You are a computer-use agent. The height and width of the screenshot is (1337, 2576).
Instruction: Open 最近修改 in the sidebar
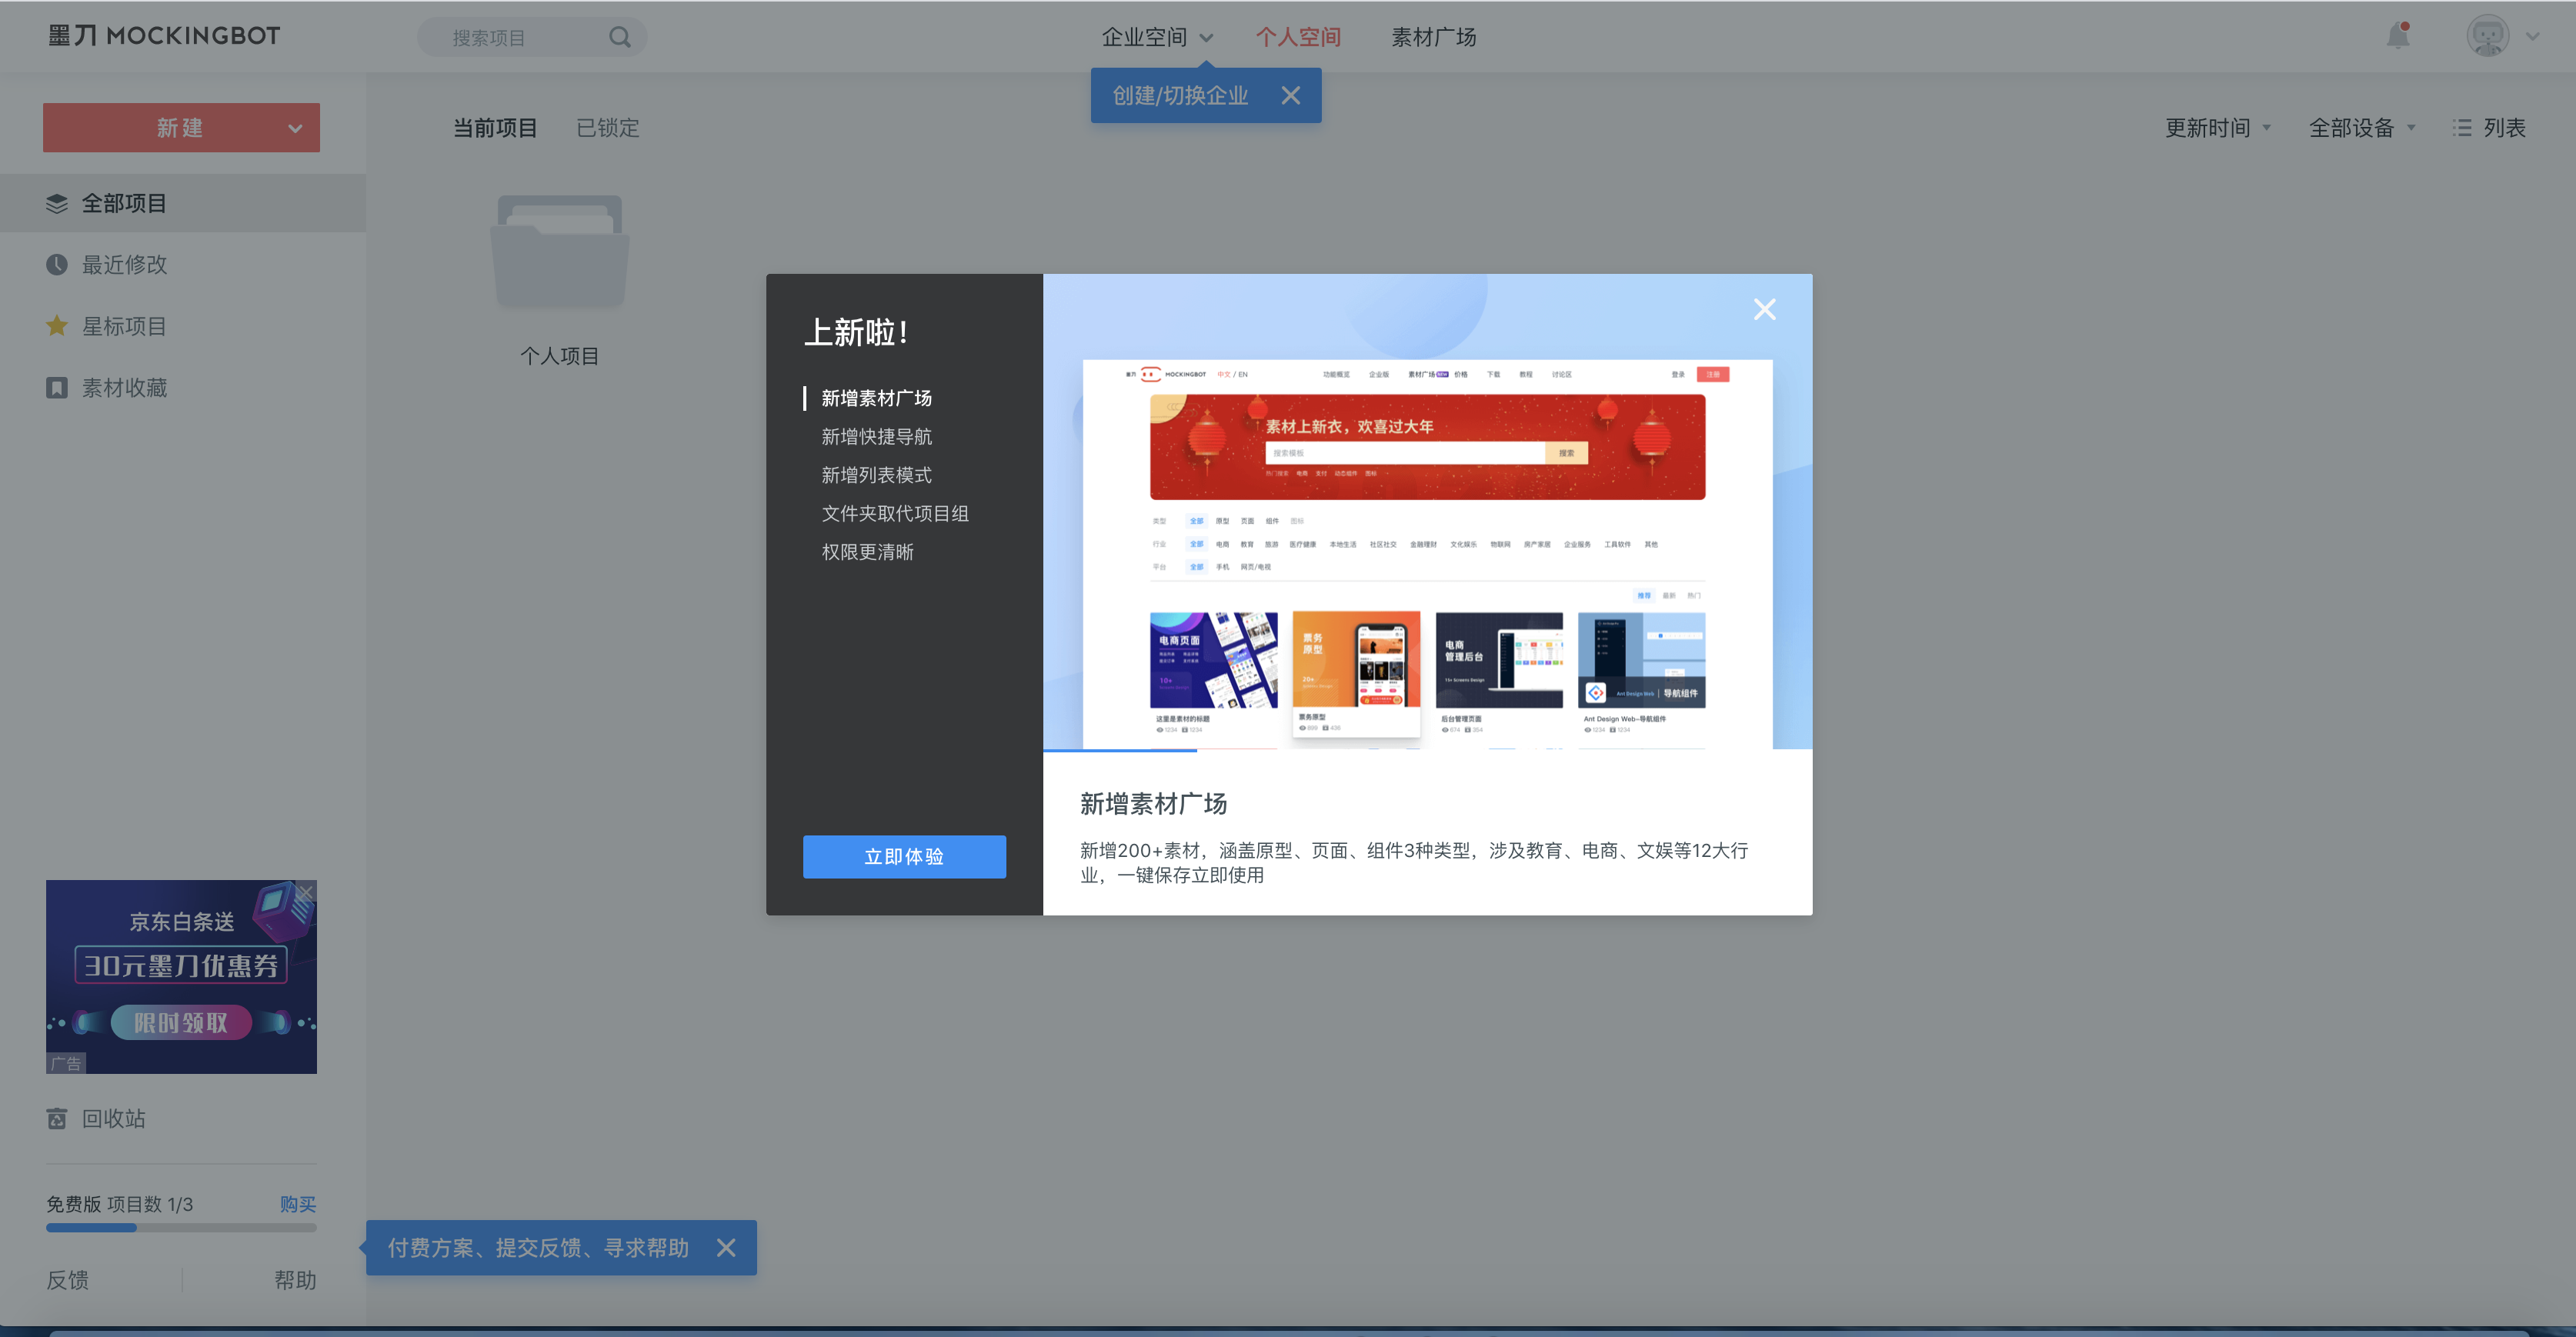pos(124,264)
